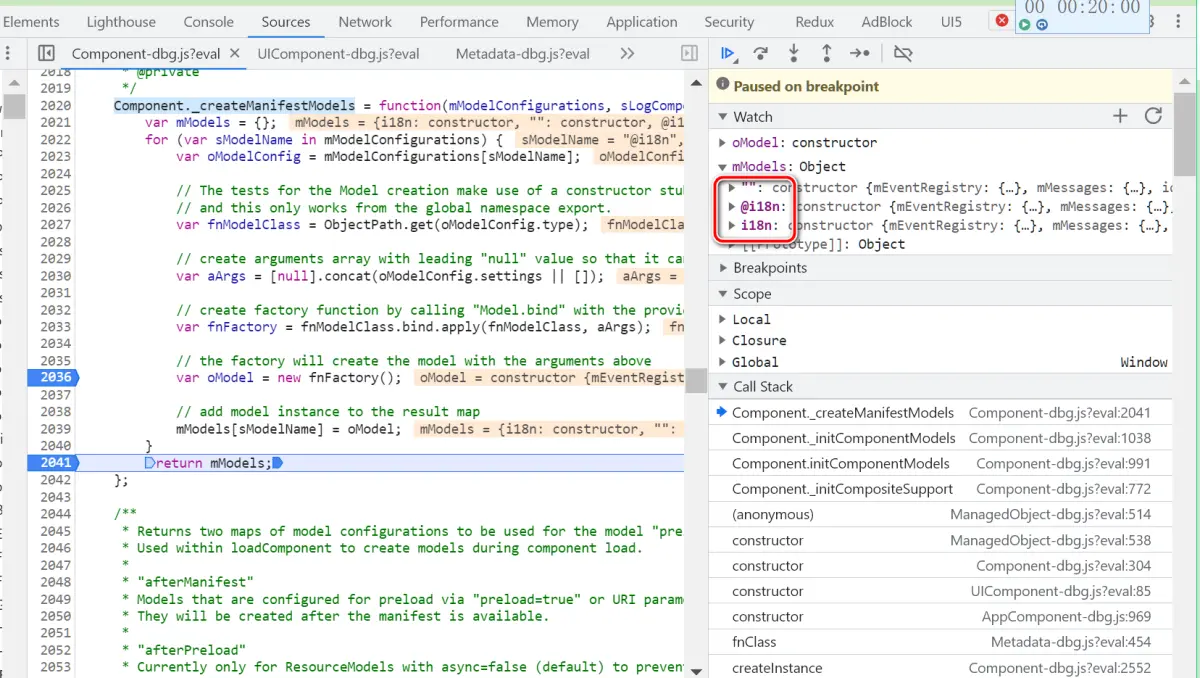Switch to Console tab
Viewport: 1200px width, 678px height.
click(x=209, y=22)
